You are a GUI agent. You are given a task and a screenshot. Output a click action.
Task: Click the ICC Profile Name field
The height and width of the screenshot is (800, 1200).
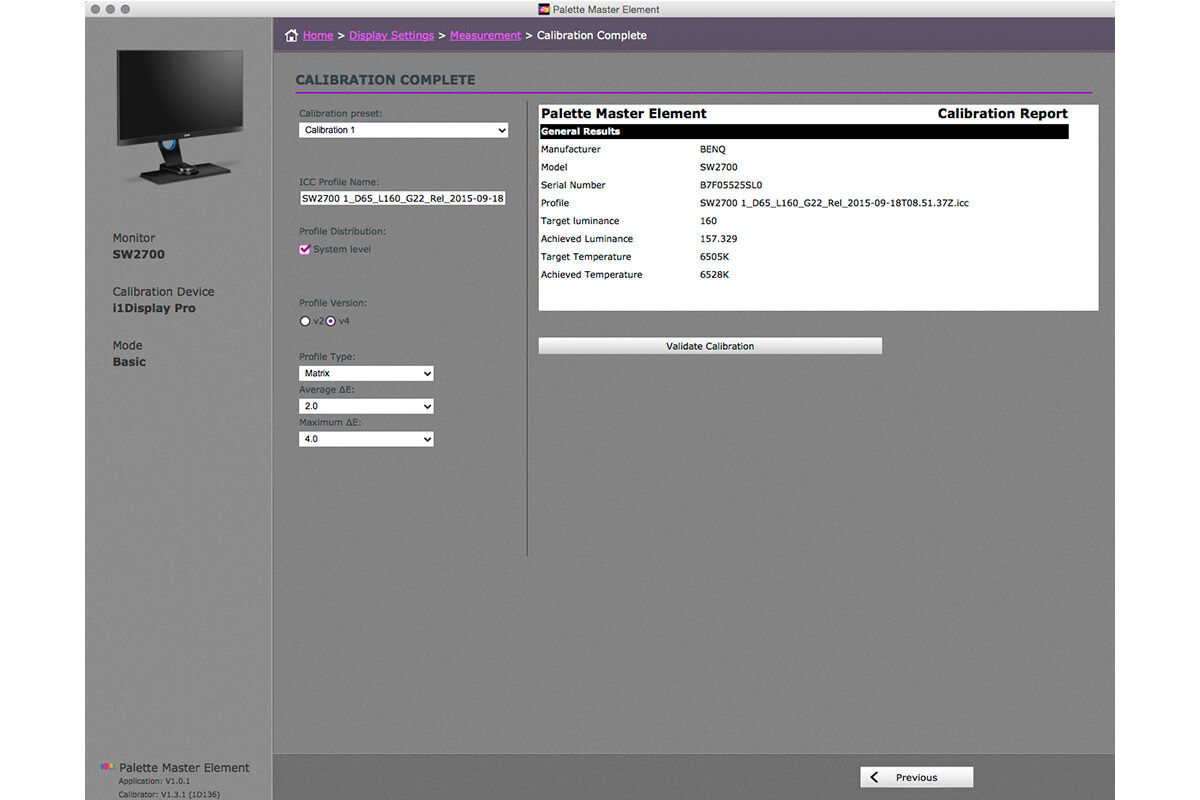403,198
